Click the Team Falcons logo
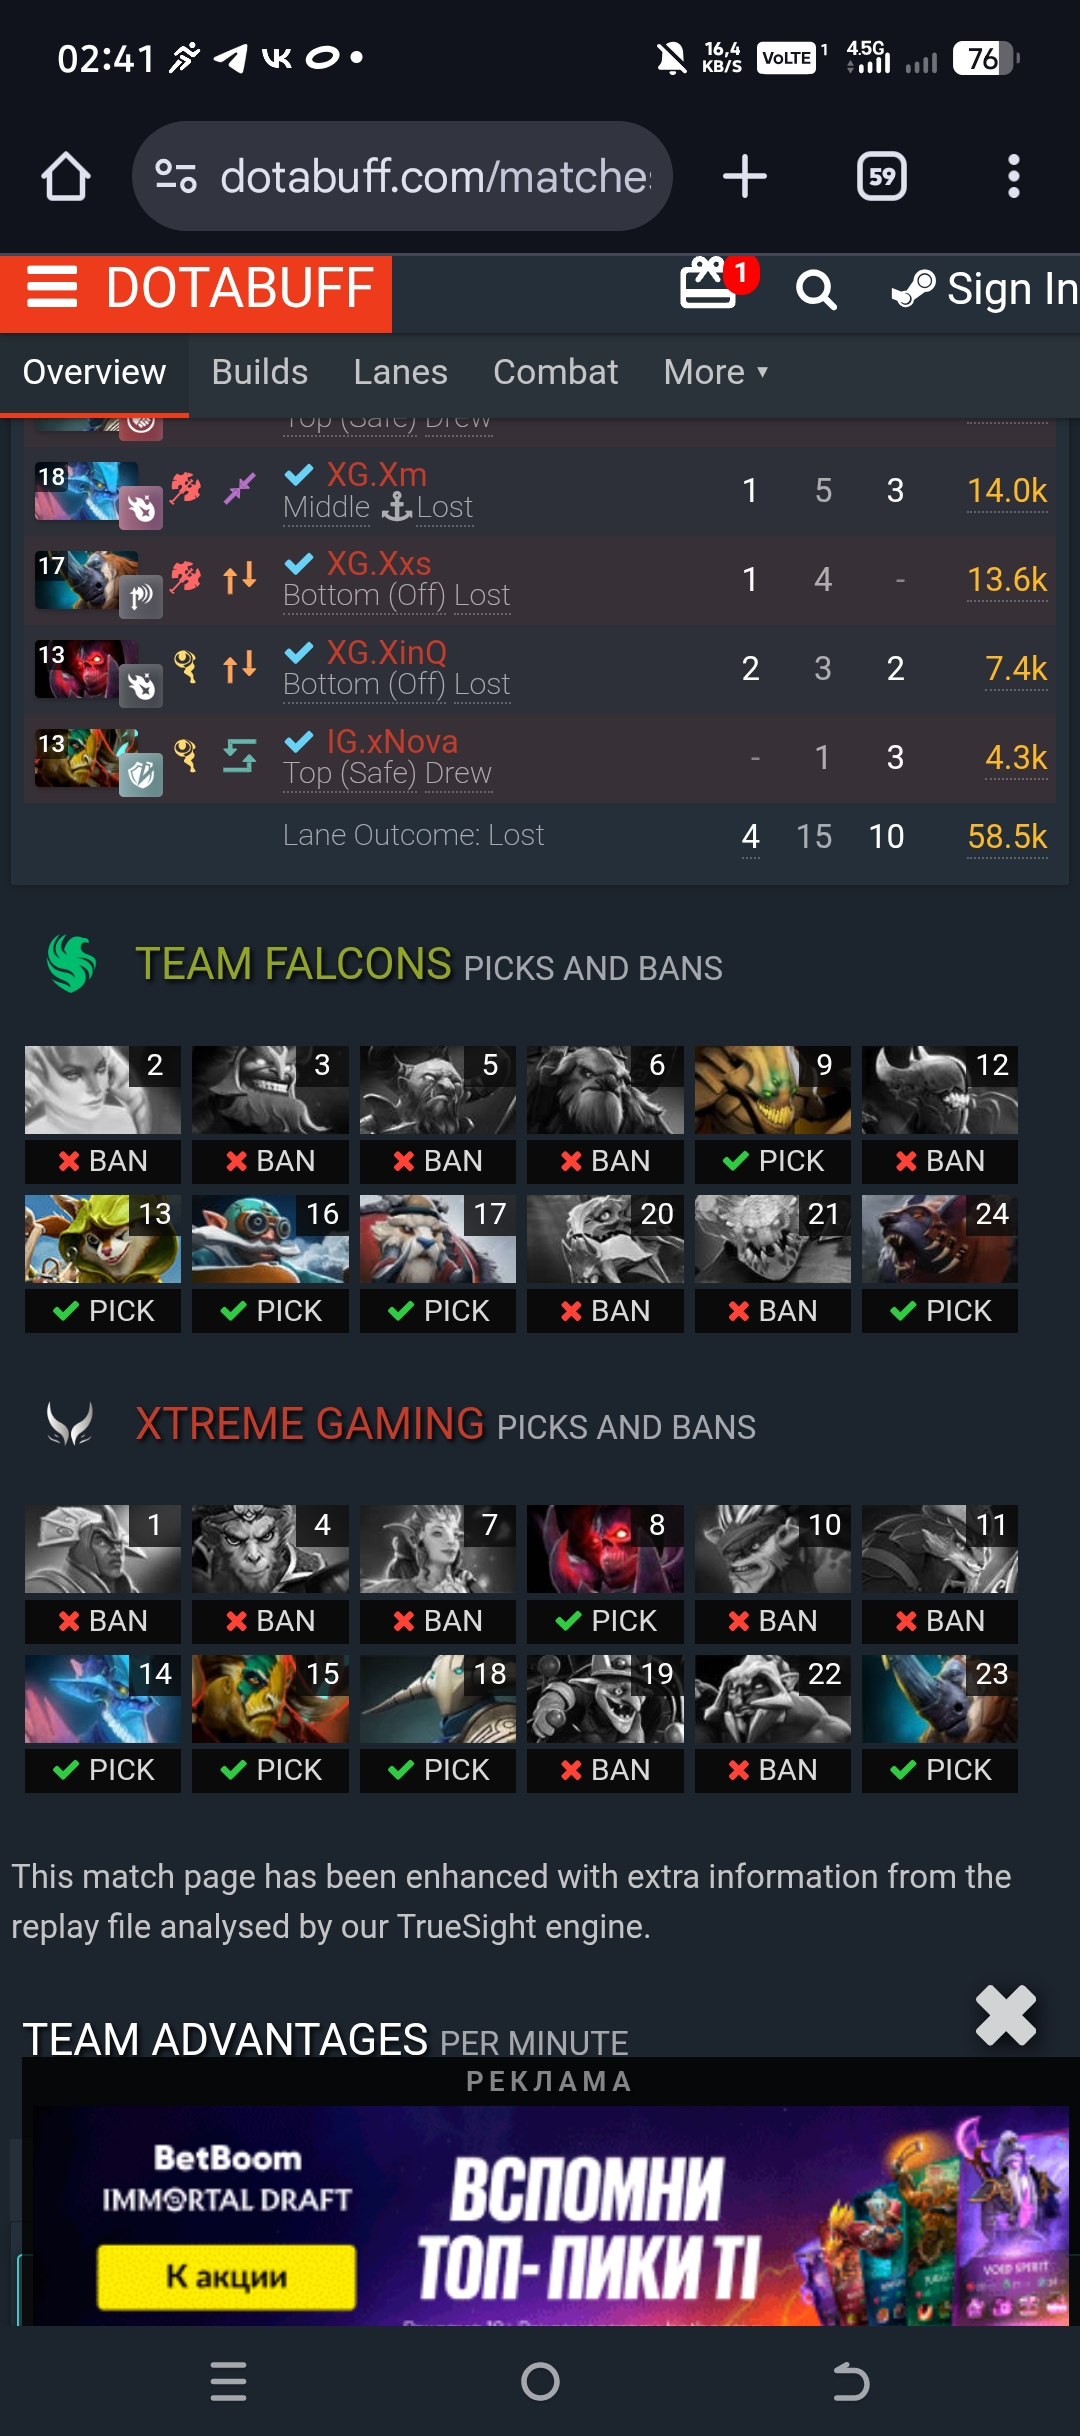The height and width of the screenshot is (2436, 1080). coord(72,964)
